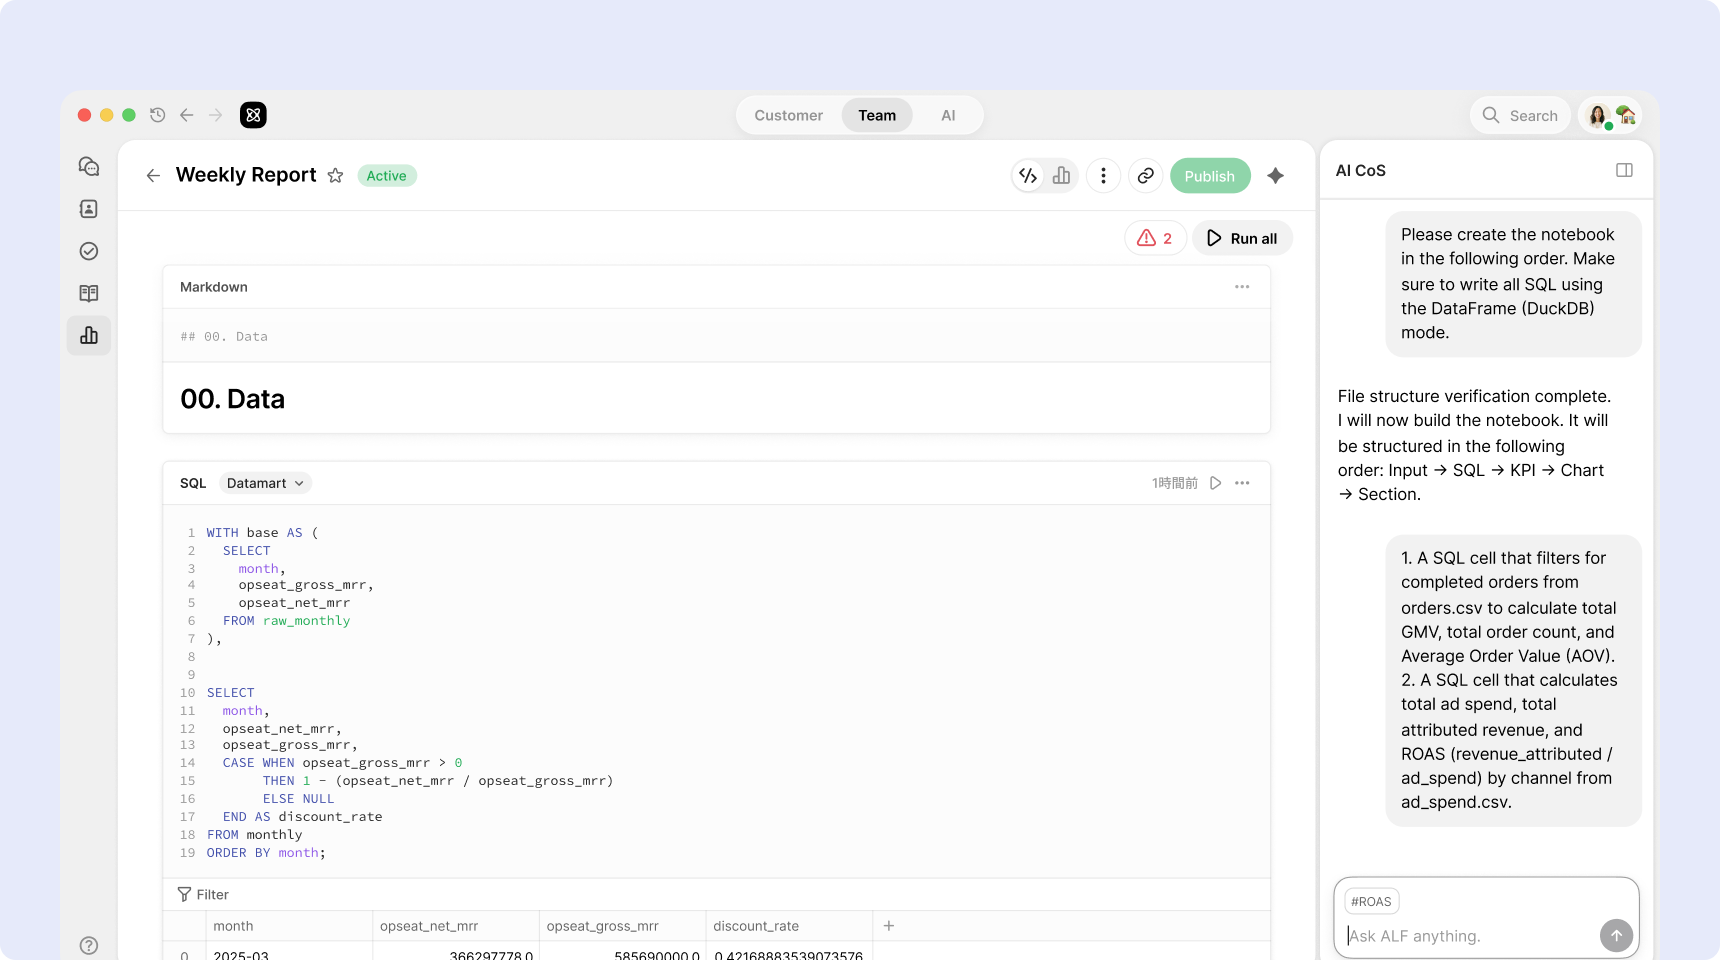Image resolution: width=1720 pixels, height=960 pixels.
Task: Open the Markdown cell options menu
Action: point(1242,287)
